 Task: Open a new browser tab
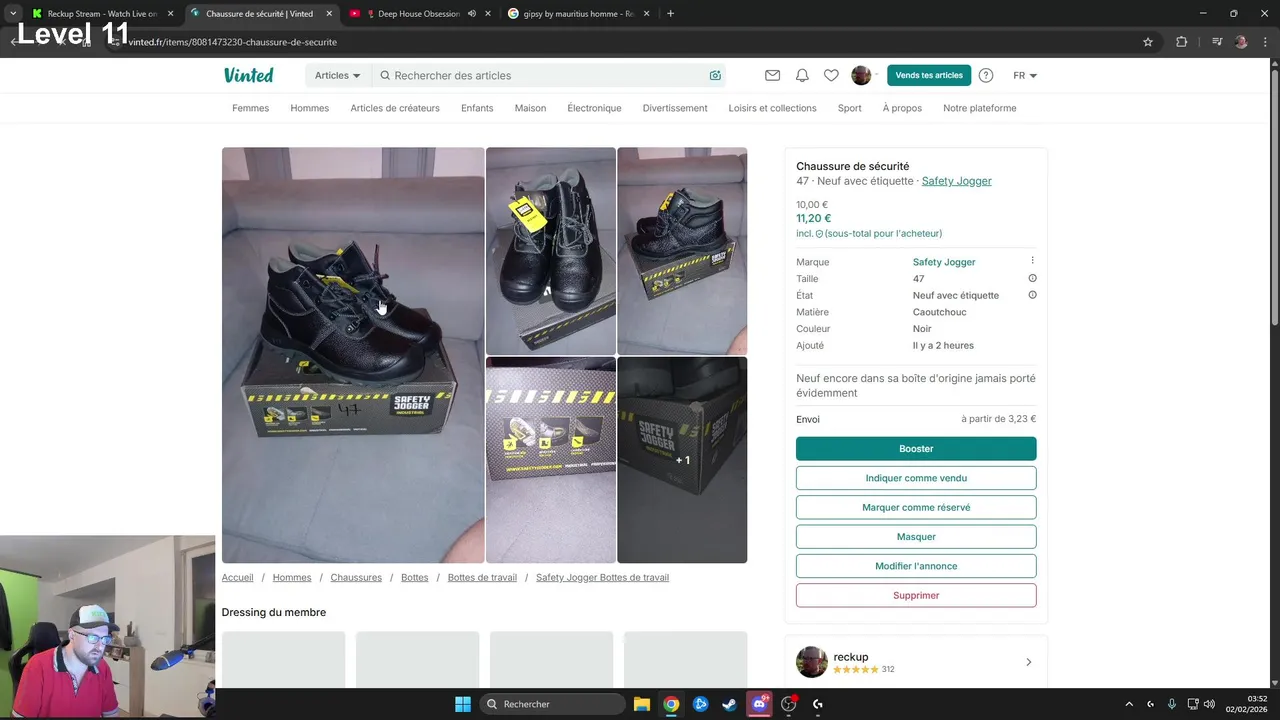coord(670,14)
